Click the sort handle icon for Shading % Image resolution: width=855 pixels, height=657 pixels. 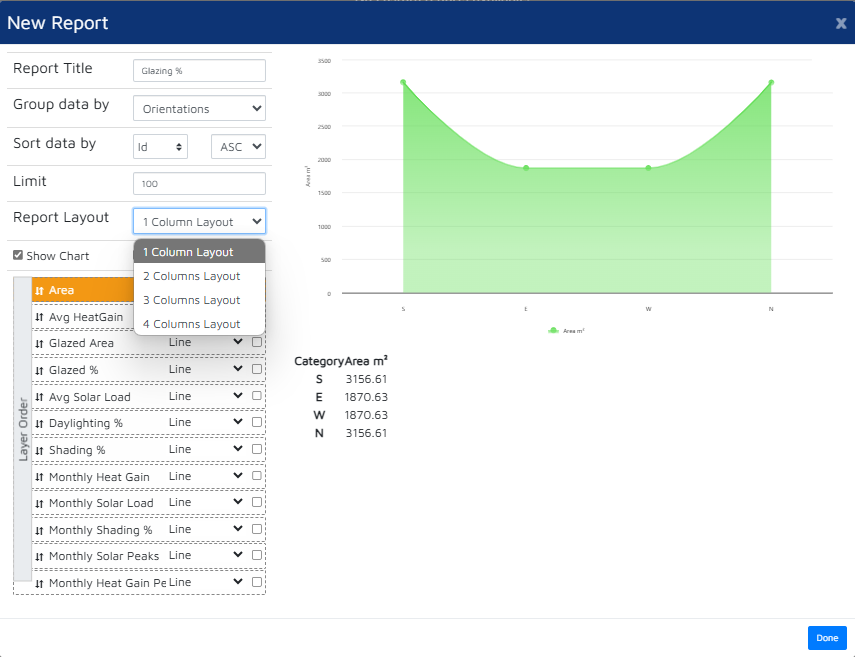click(x=39, y=450)
